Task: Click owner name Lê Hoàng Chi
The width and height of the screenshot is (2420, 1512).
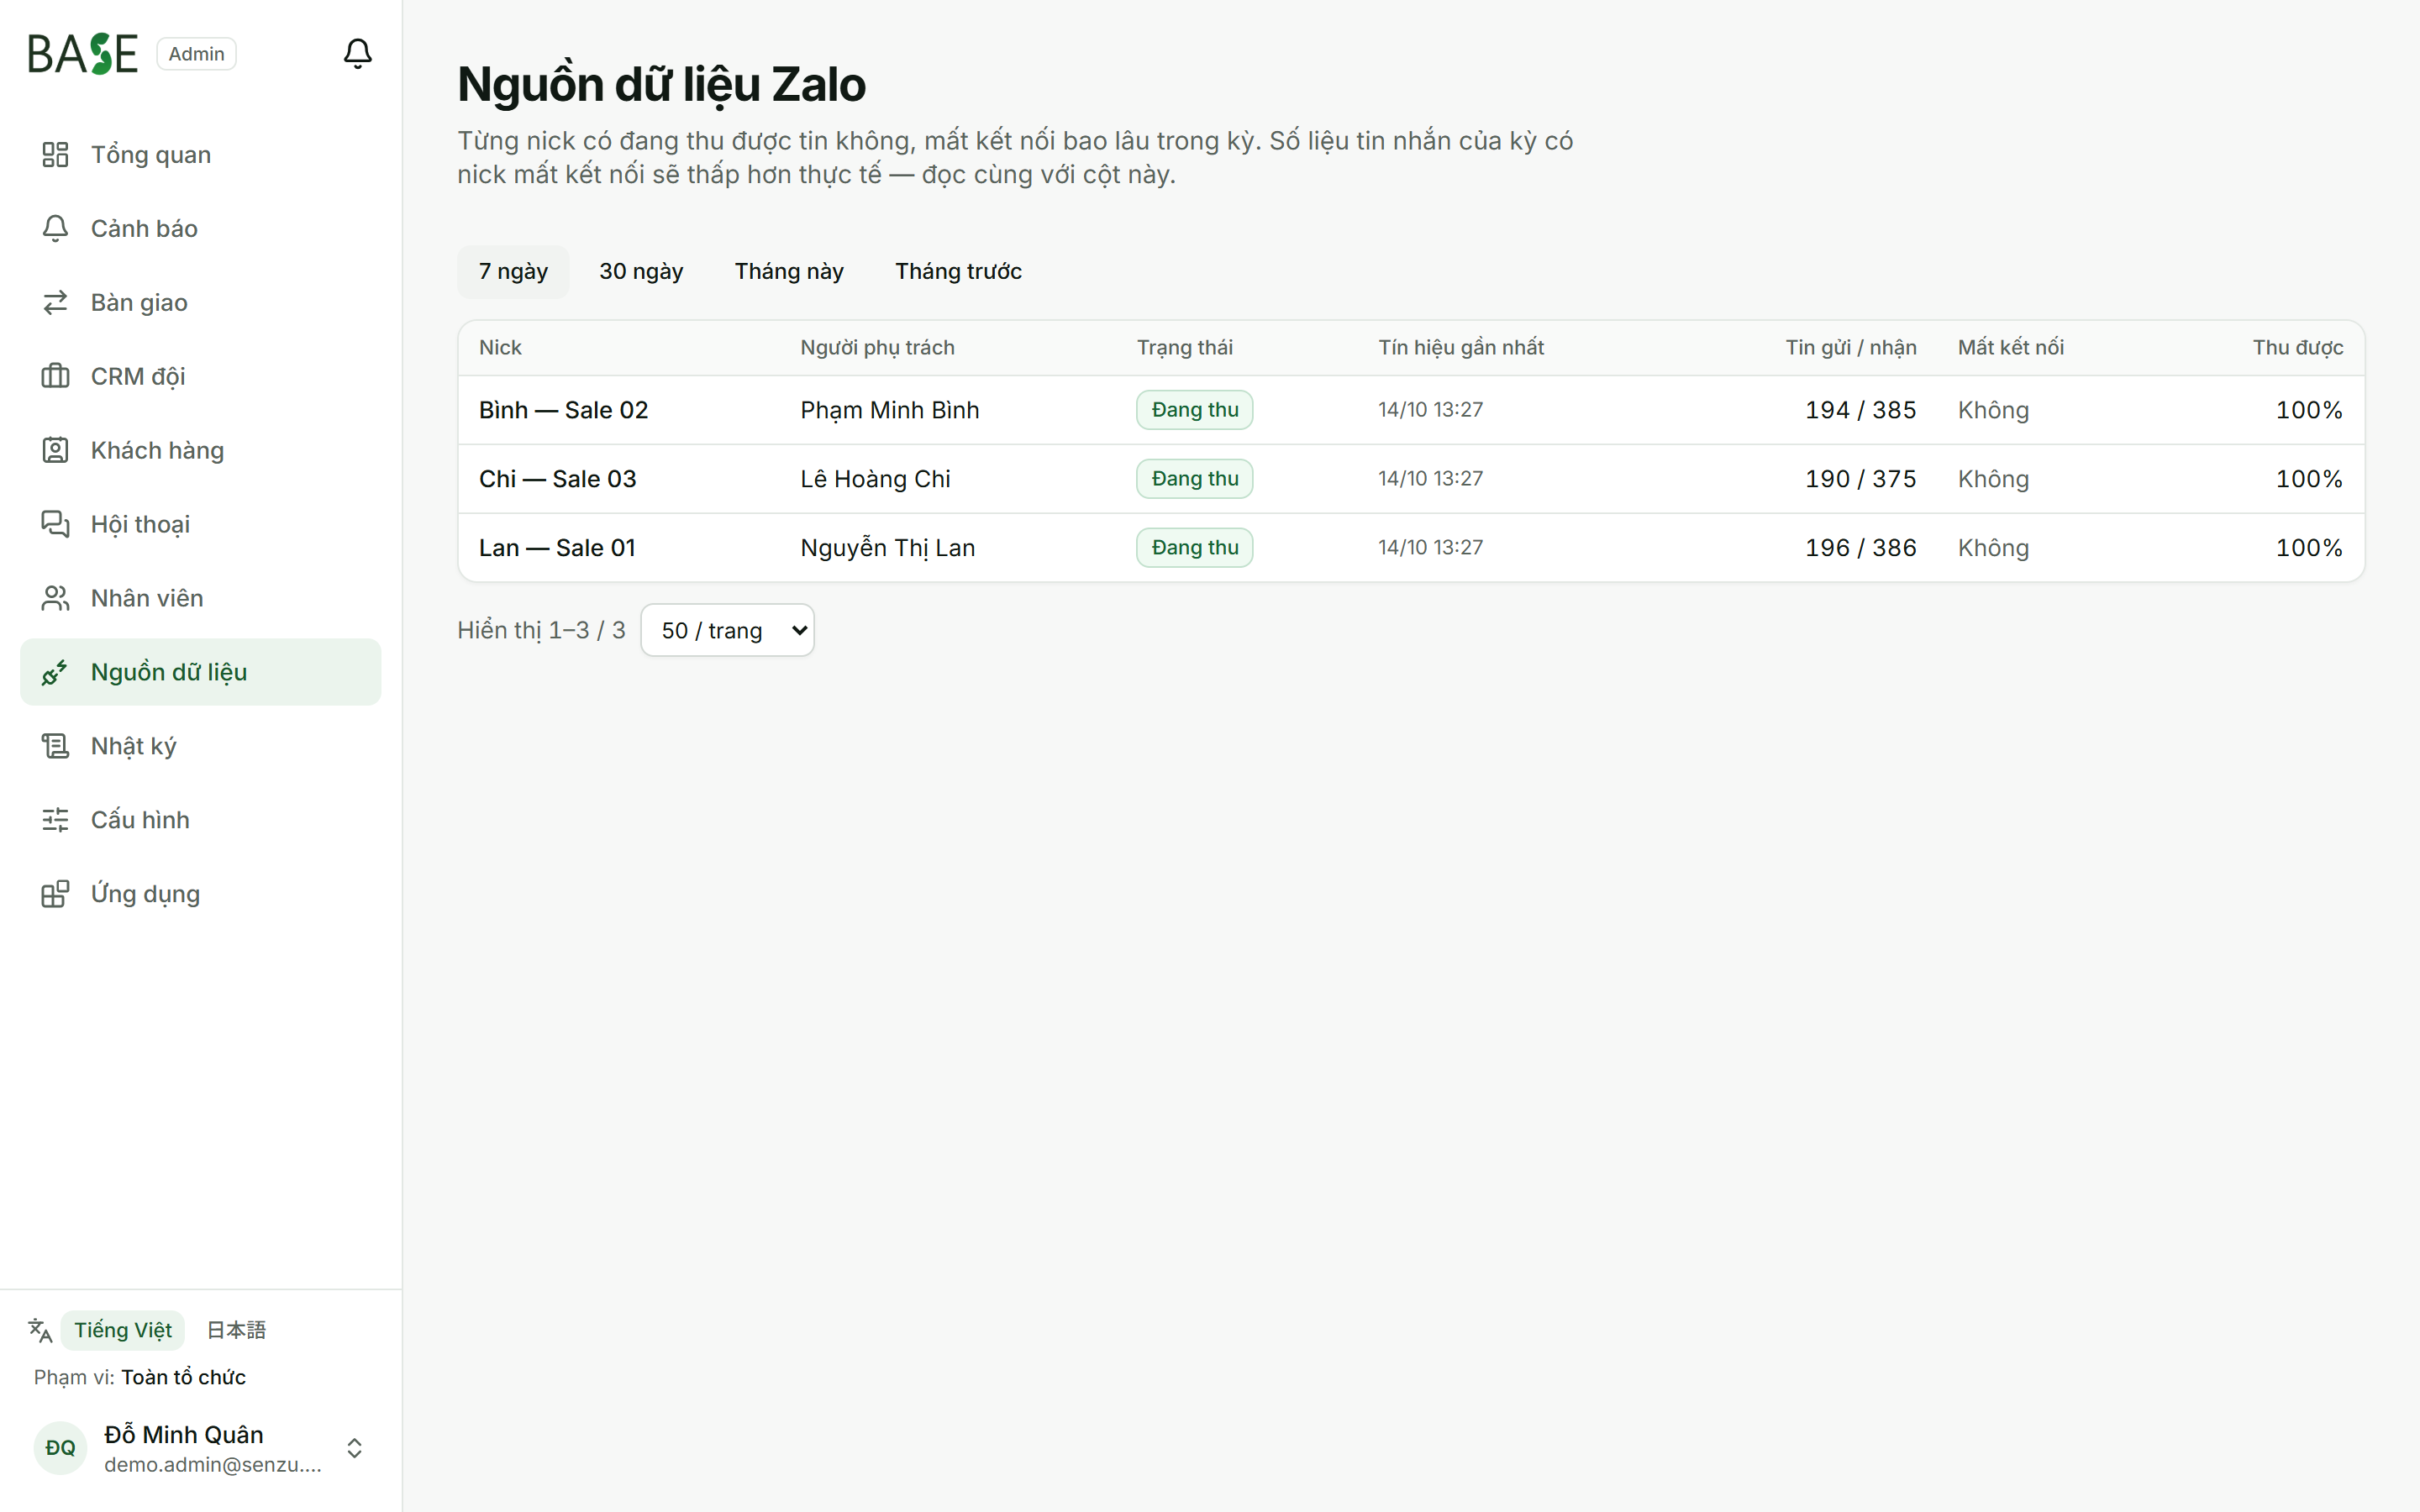Action: pos(875,479)
